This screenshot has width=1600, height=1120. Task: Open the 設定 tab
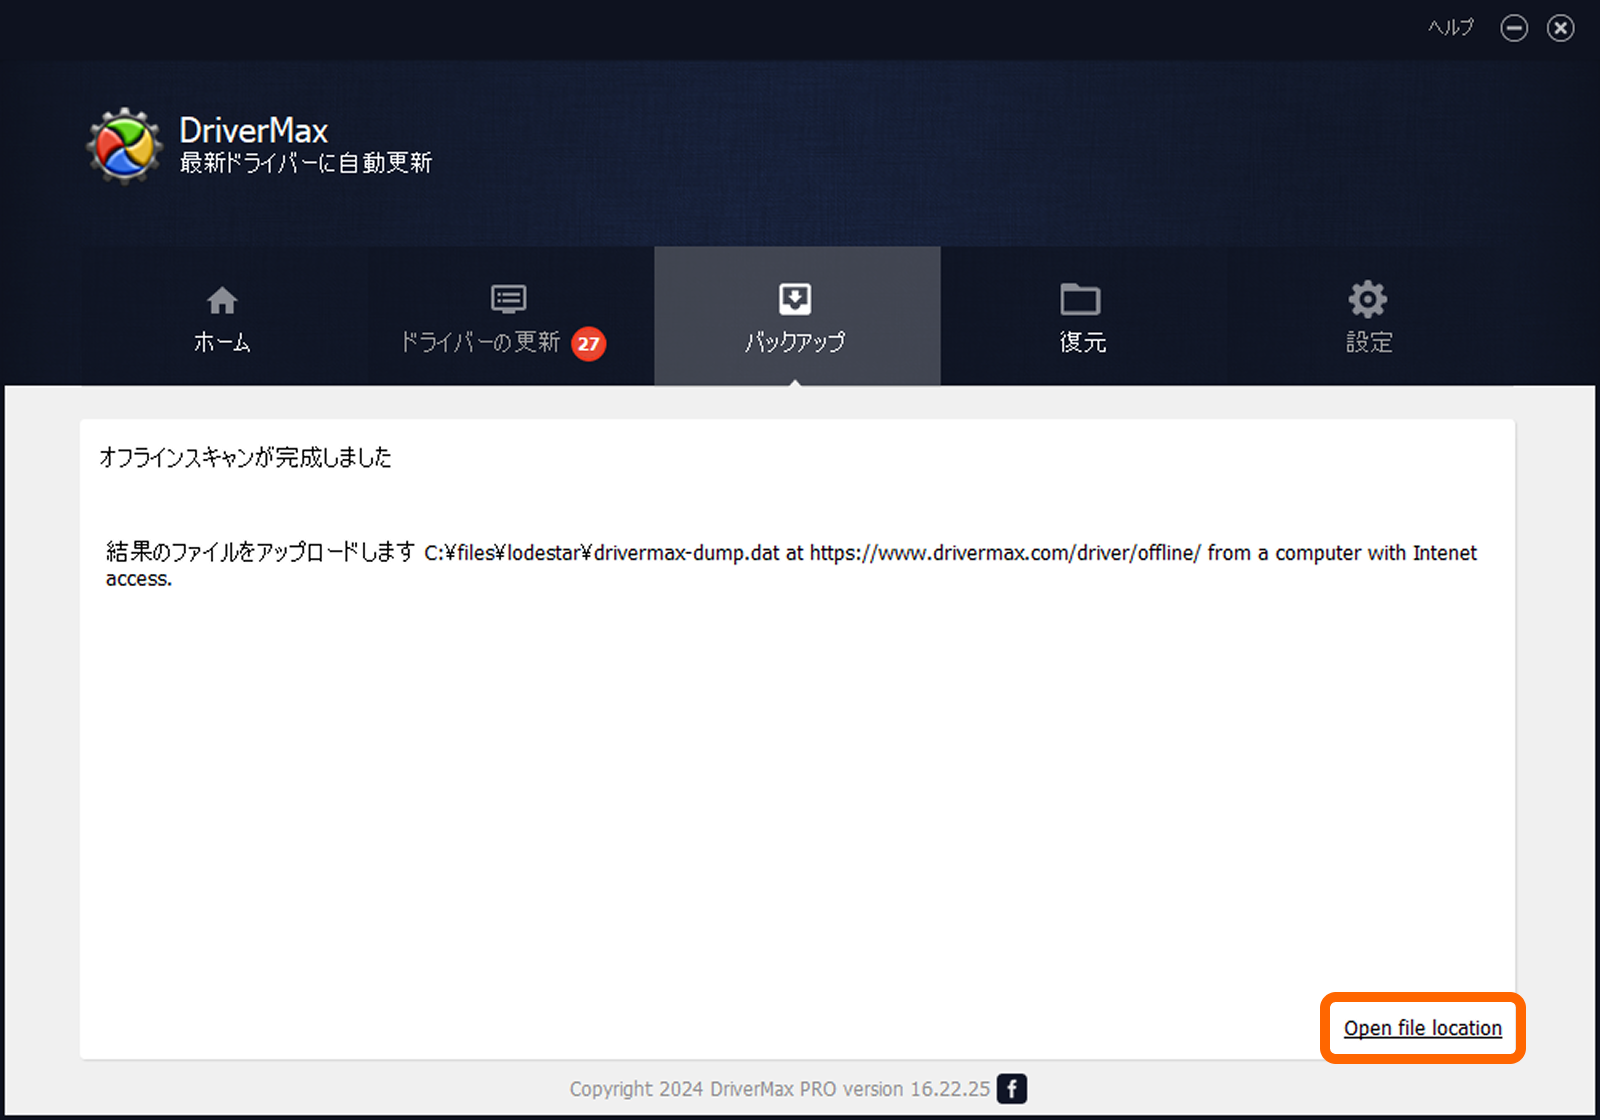coord(1368,343)
